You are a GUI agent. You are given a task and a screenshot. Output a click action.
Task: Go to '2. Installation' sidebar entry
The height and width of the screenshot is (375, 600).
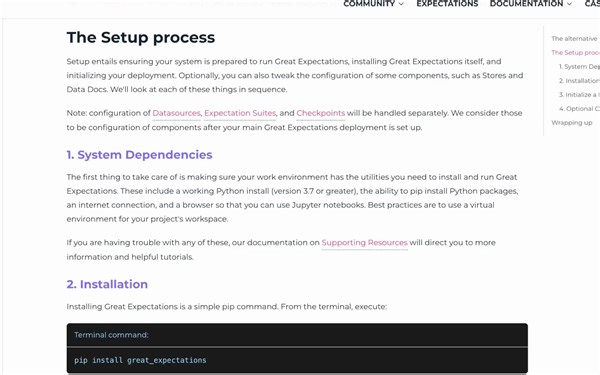[x=579, y=81]
